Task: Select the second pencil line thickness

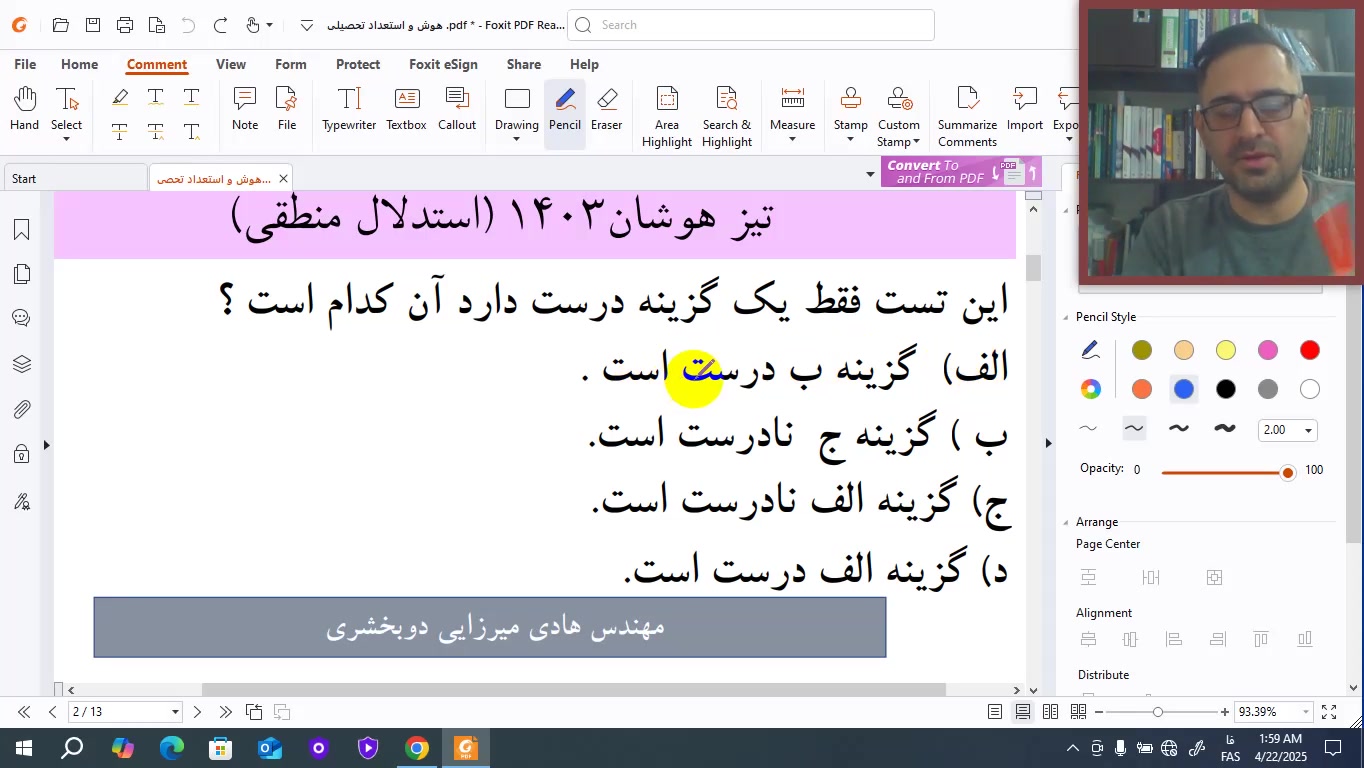Action: [1133, 429]
